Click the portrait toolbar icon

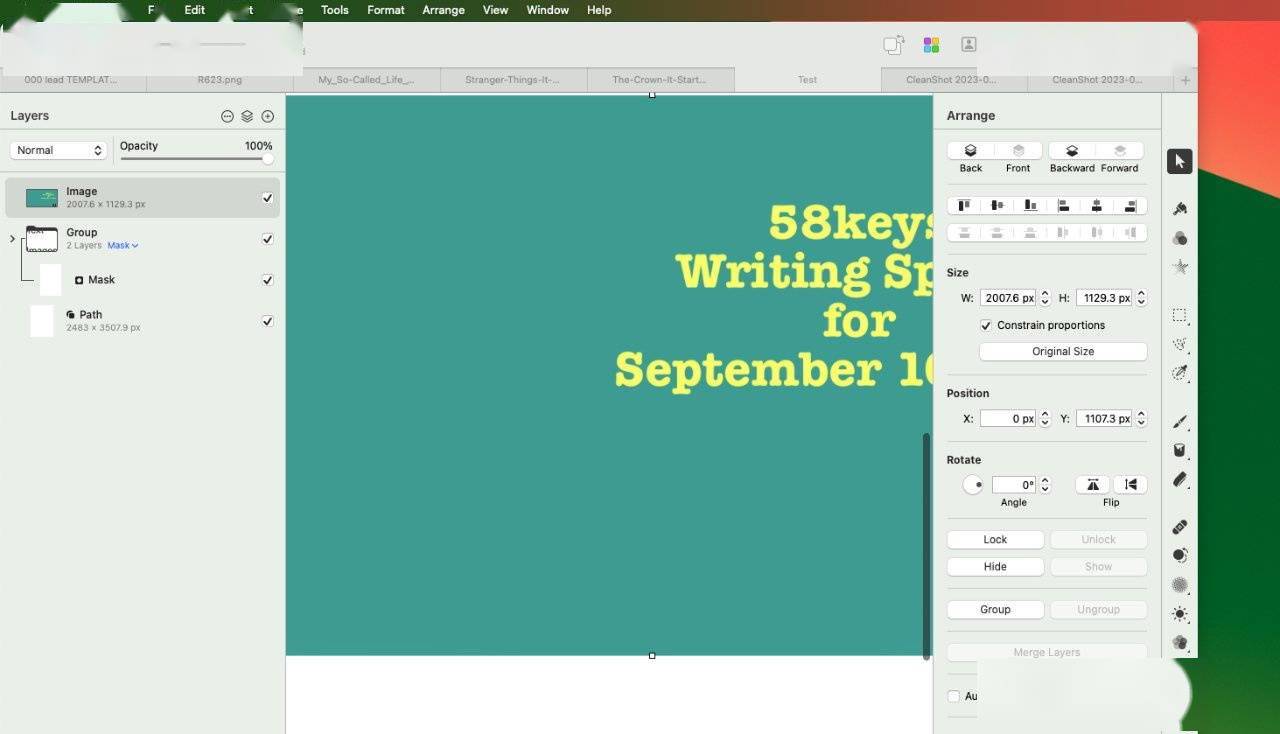click(x=968, y=45)
